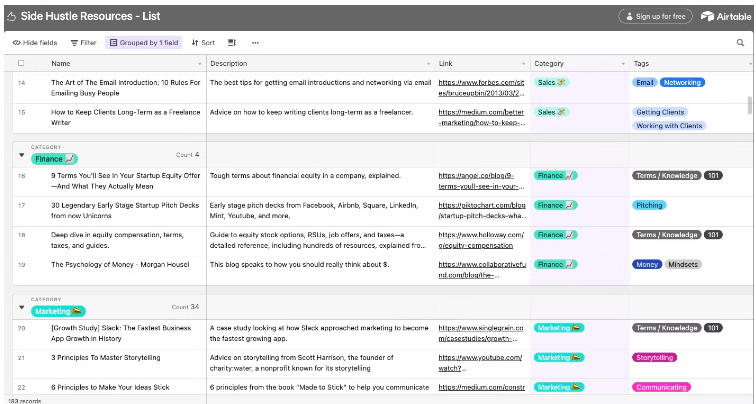
Task: Open the search magnifier icon
Action: (x=740, y=42)
